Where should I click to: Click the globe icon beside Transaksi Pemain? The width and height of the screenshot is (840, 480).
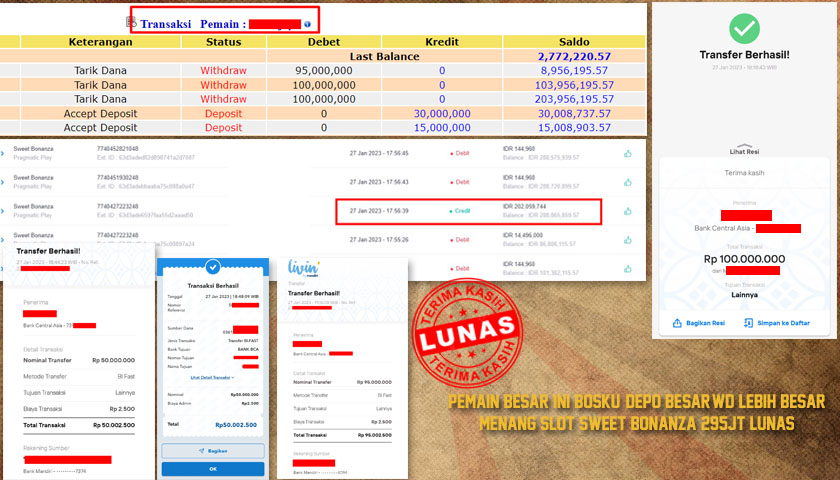pos(308,23)
